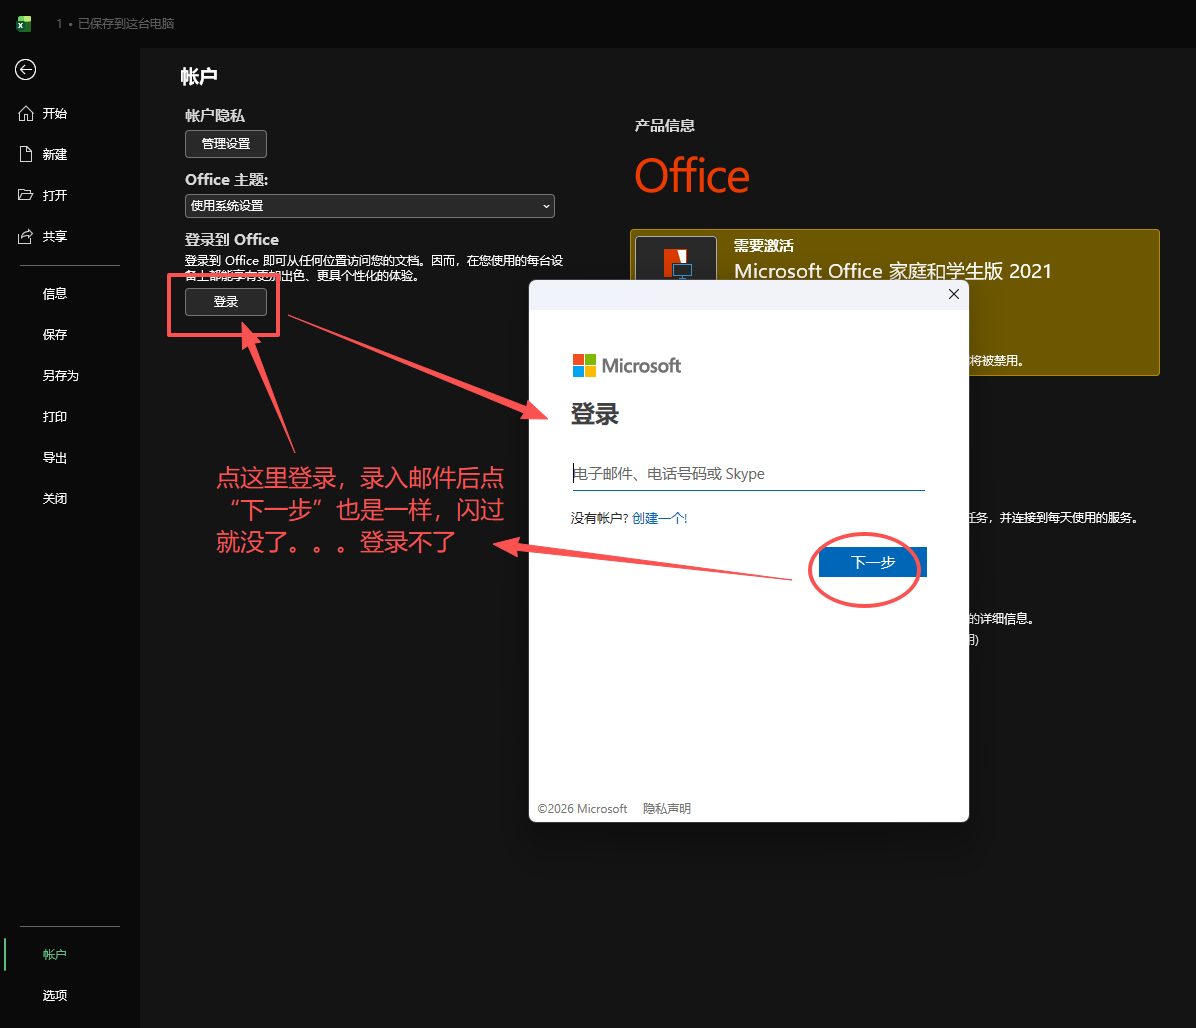Click the 下一步 button
Viewport: 1196px width, 1028px height.
(x=873, y=562)
